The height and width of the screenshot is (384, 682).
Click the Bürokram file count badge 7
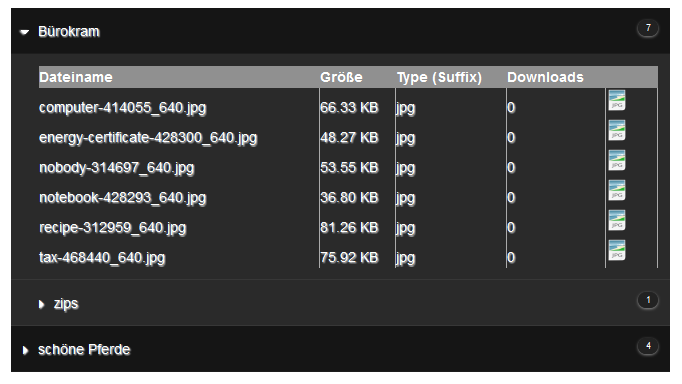coord(648,28)
